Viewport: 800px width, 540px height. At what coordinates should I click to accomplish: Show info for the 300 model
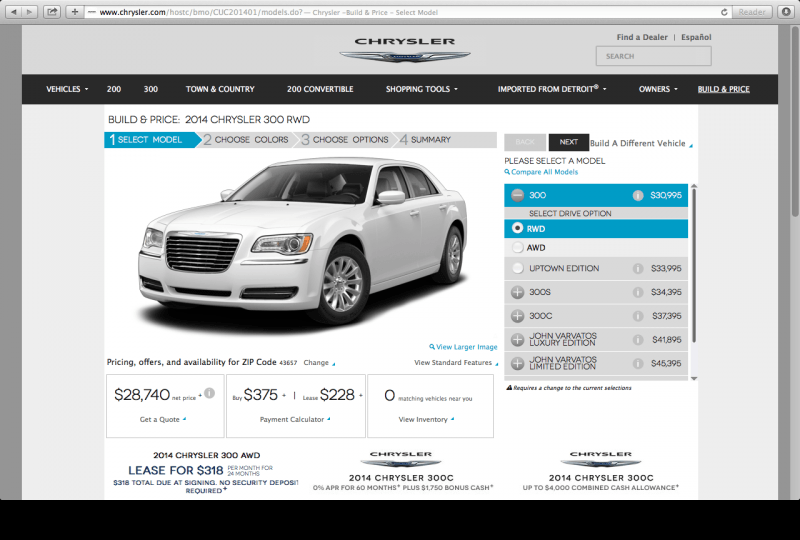pos(638,195)
